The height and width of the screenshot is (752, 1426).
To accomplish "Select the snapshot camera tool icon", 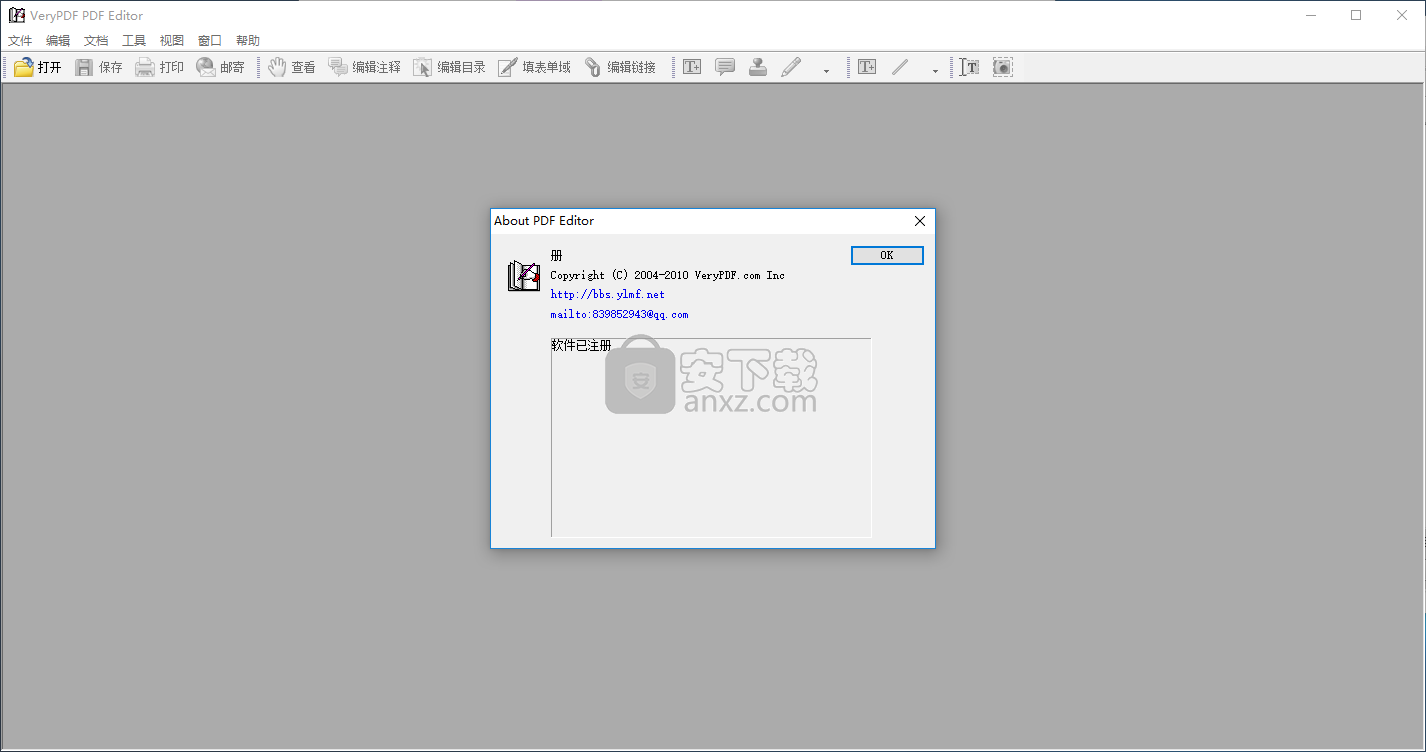I will pos(1003,67).
